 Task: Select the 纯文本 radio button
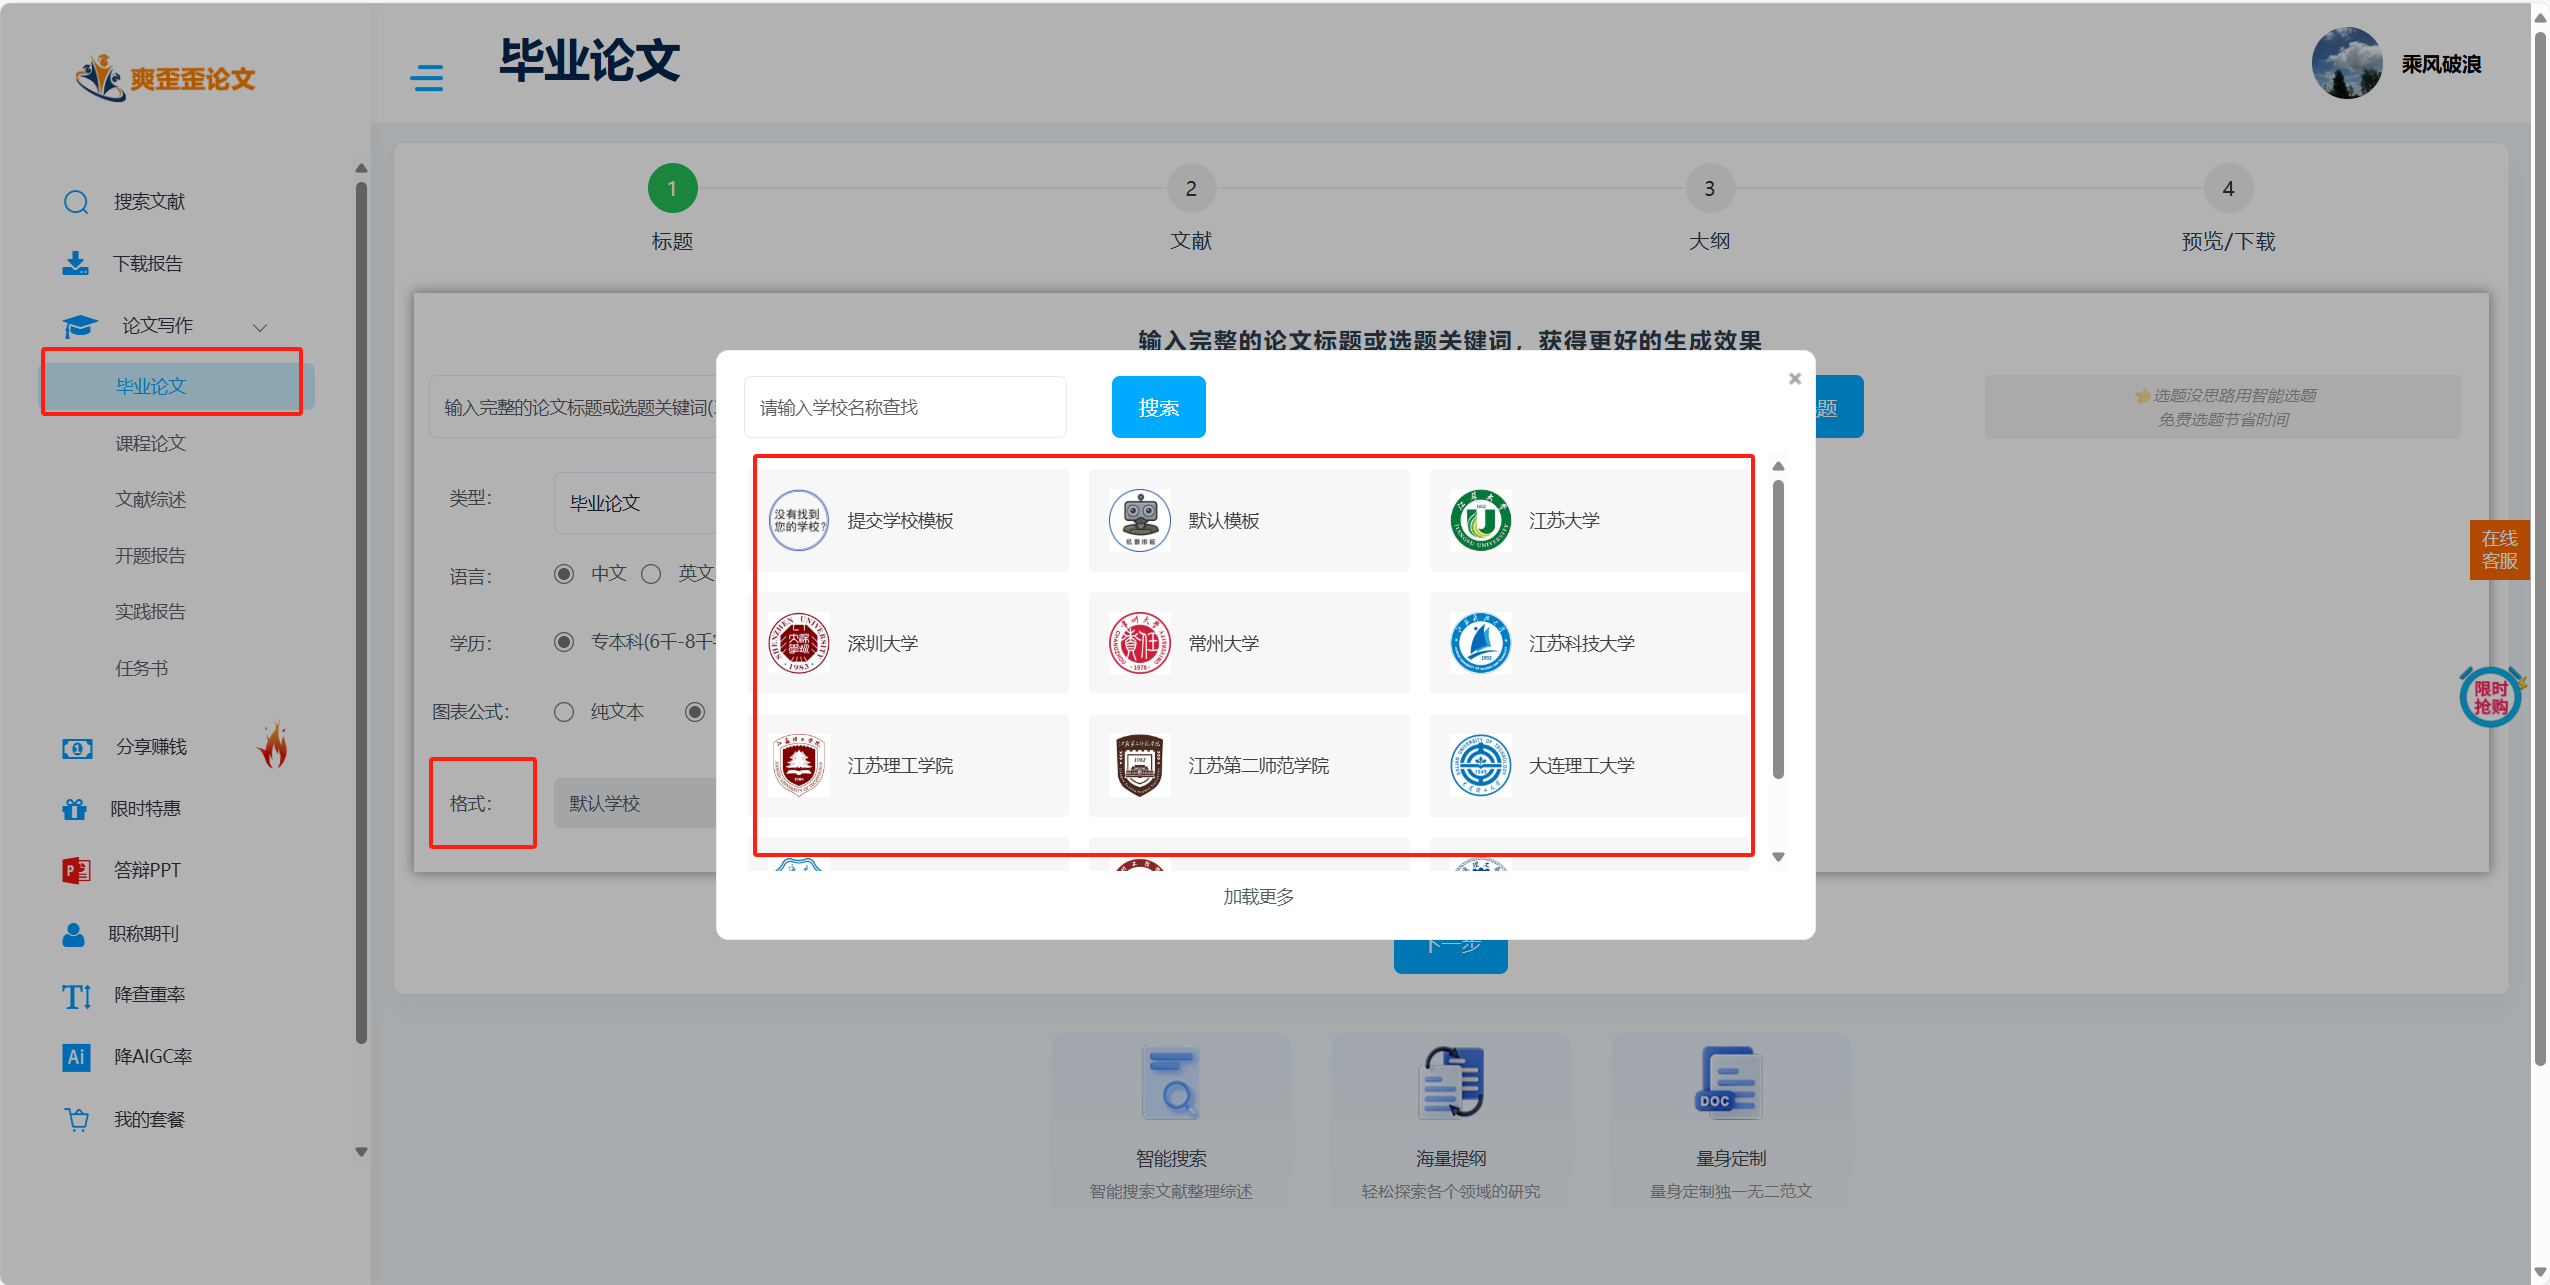click(564, 712)
